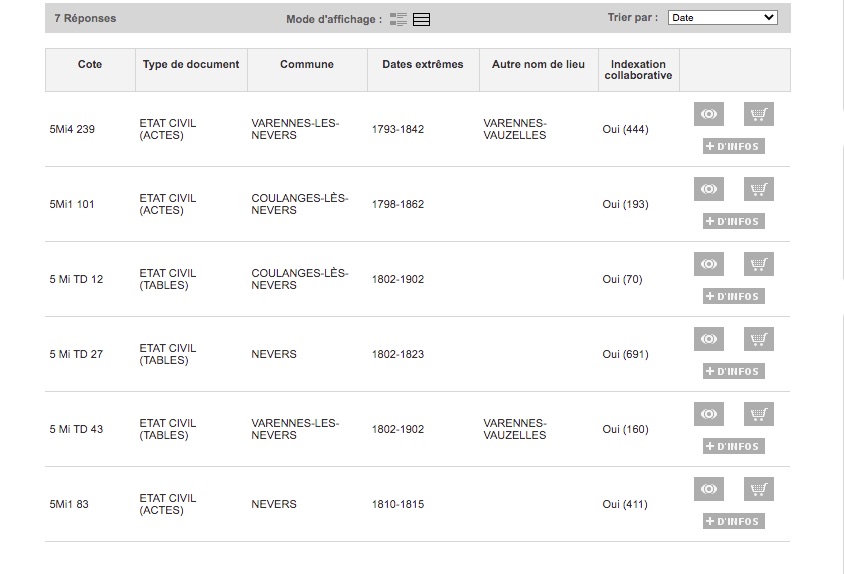Viewport: 844px width, 574px height.
Task: Click the 'Cote' column header
Action: (90, 65)
